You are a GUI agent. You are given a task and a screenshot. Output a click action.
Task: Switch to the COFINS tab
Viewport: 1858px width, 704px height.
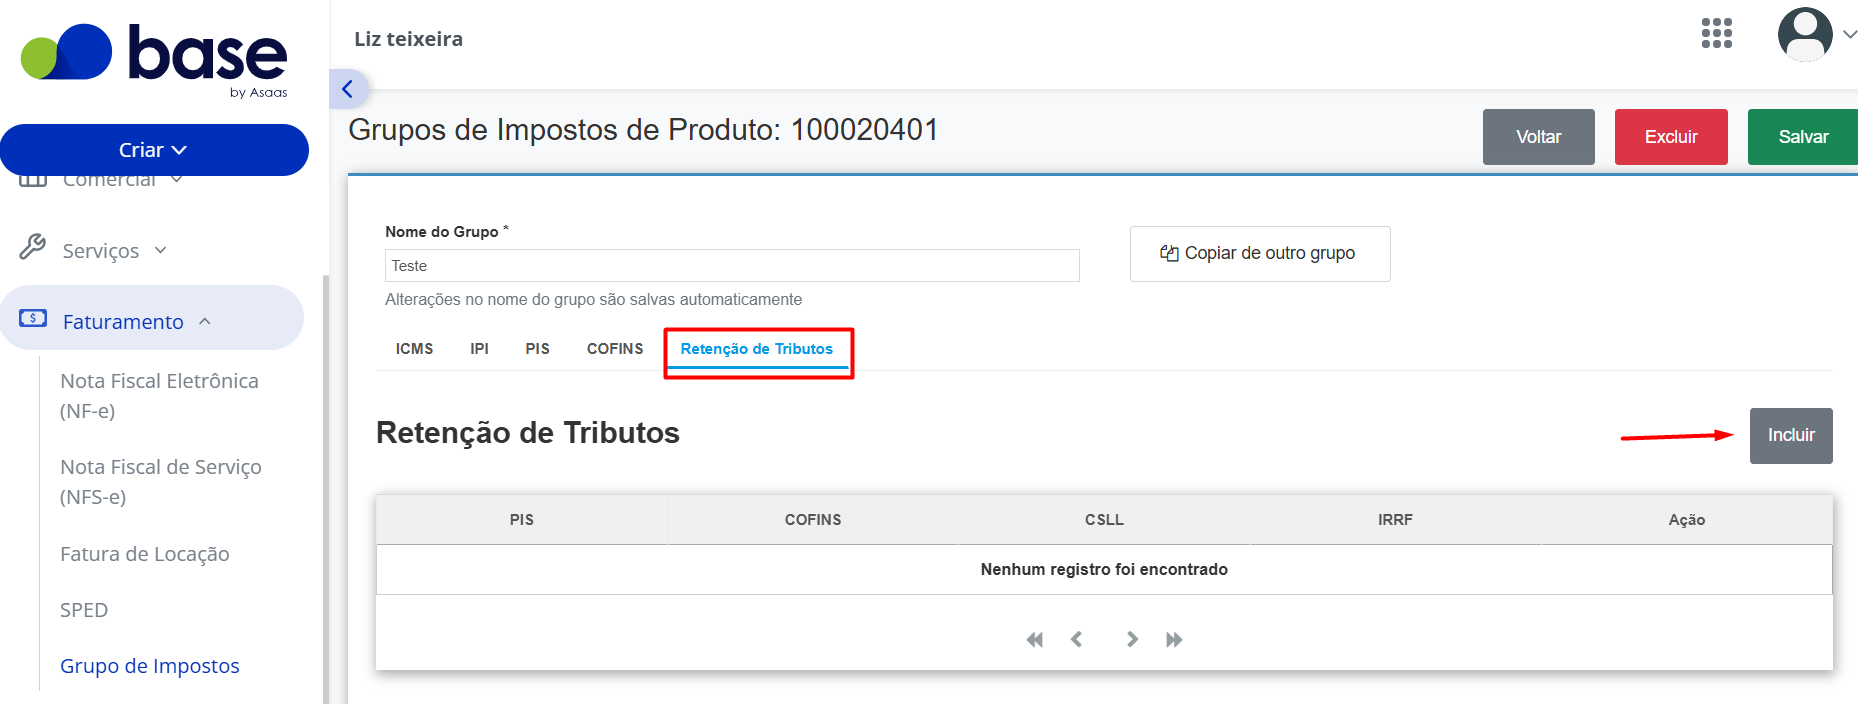(x=615, y=349)
